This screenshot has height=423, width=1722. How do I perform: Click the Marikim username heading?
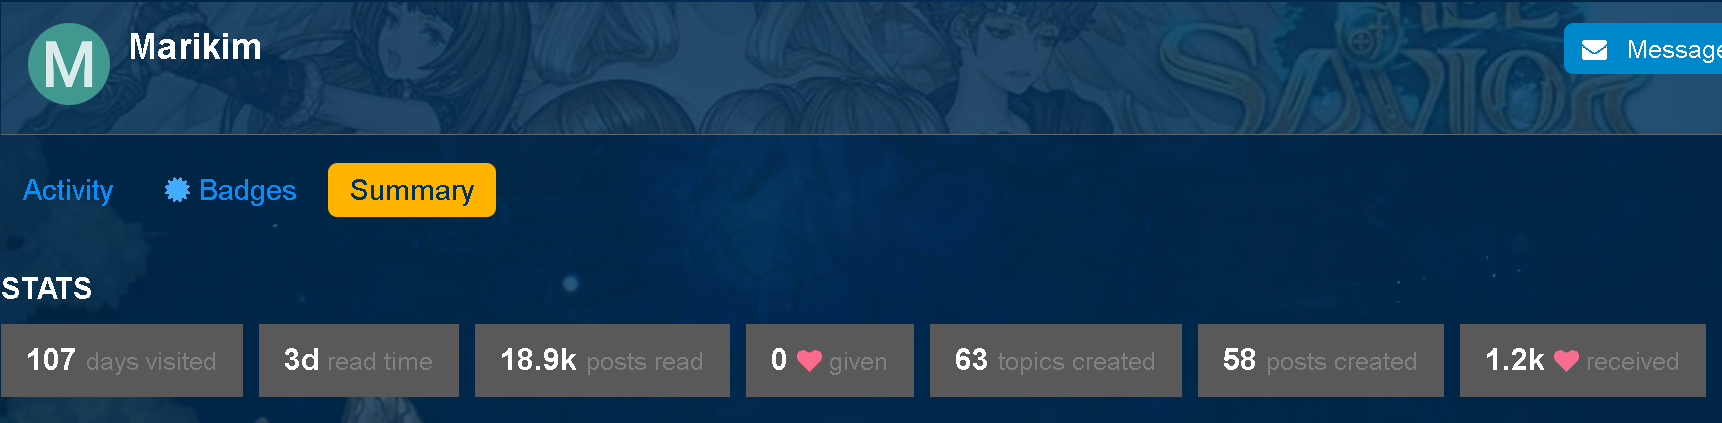point(195,47)
